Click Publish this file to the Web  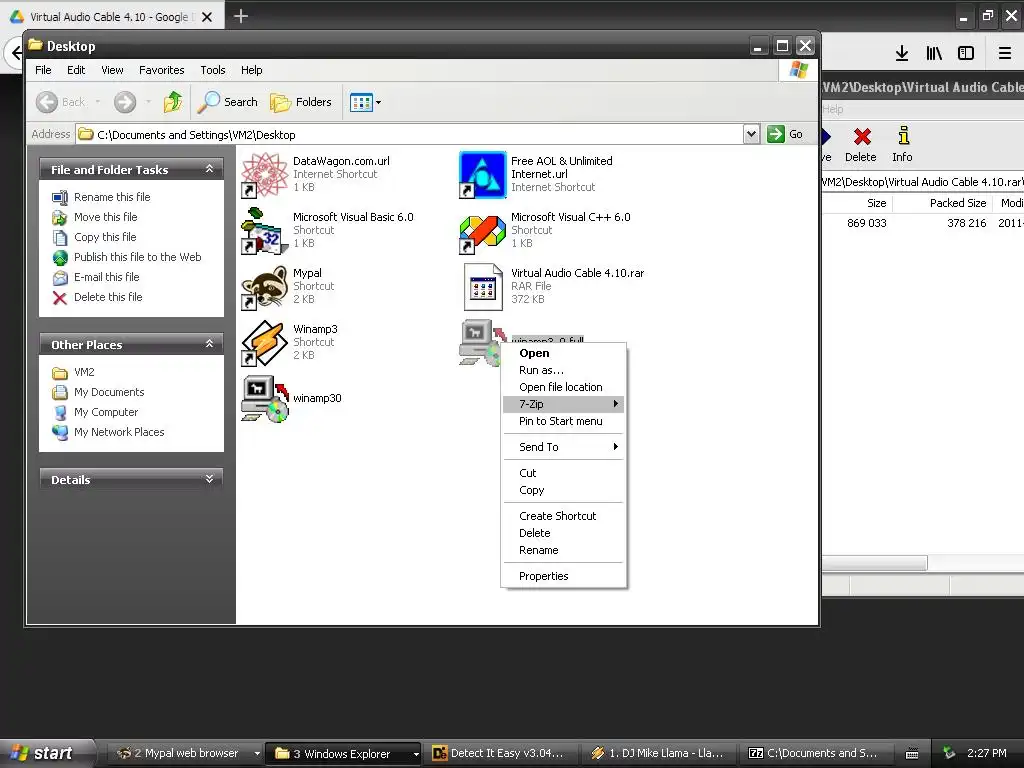click(137, 257)
